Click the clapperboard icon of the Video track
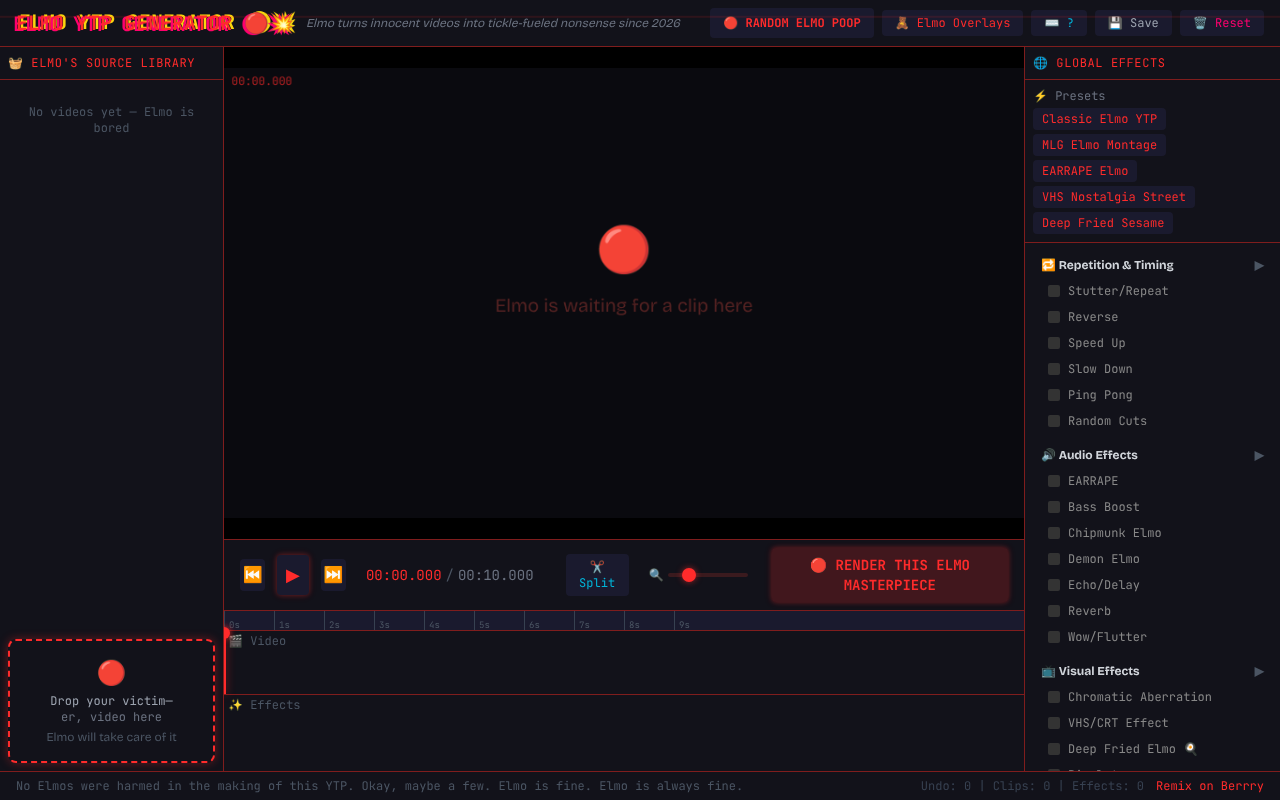Viewport: 1280px width, 800px height. (x=236, y=641)
